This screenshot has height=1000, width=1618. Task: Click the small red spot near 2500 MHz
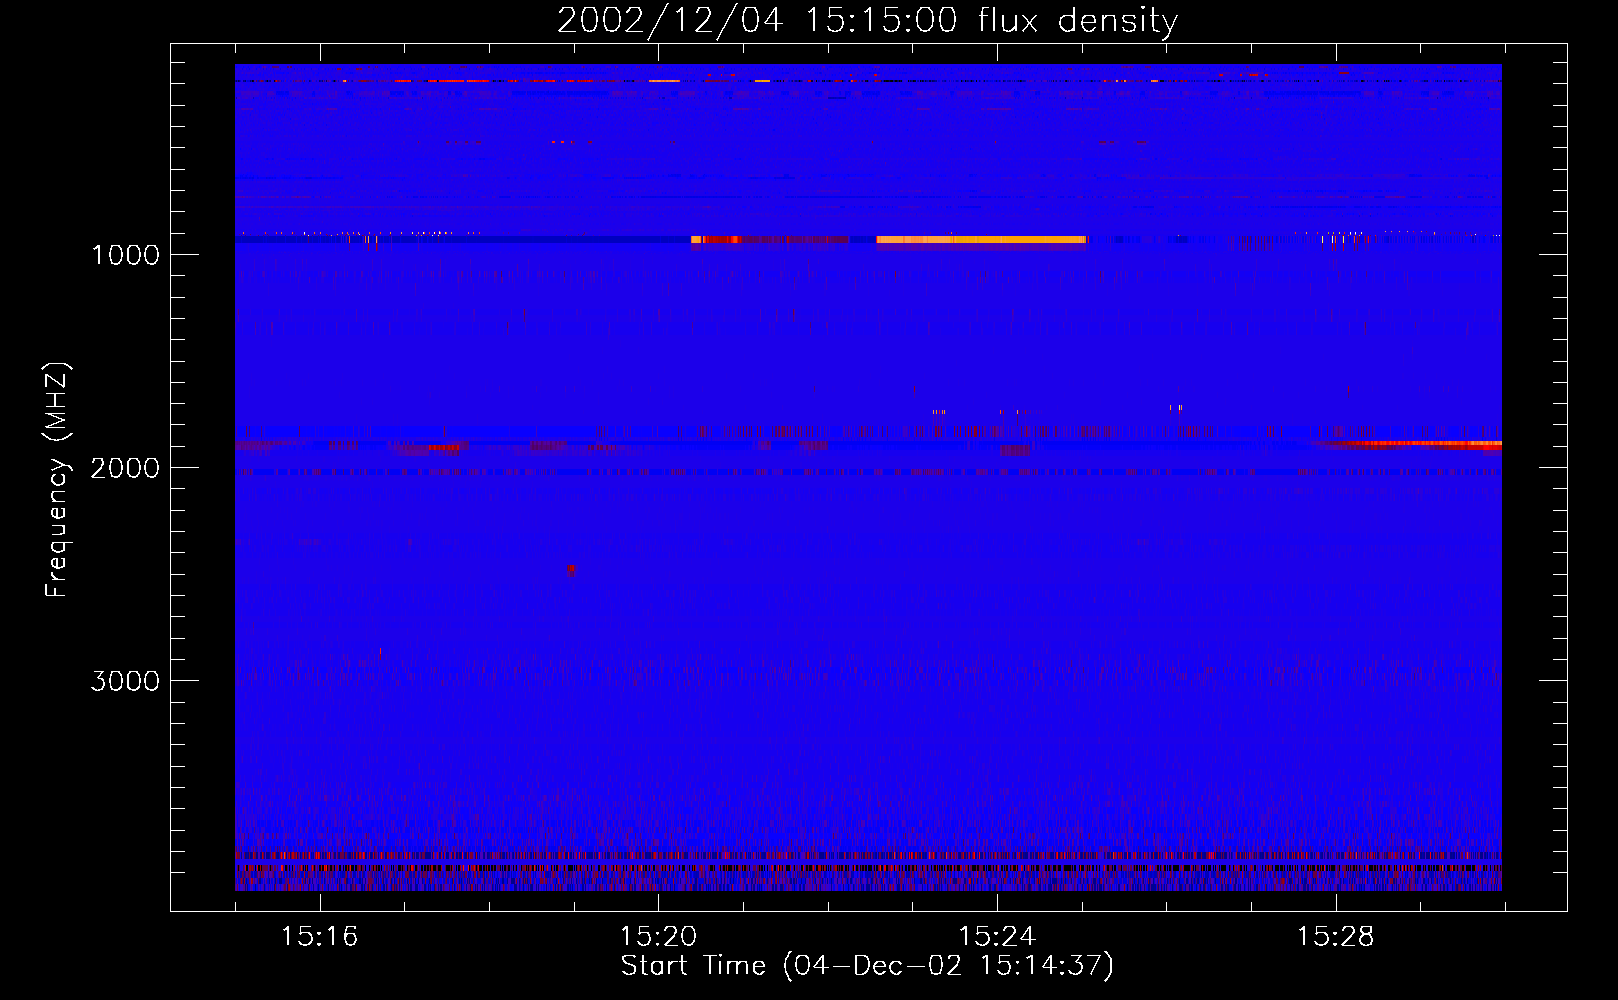click(571, 570)
